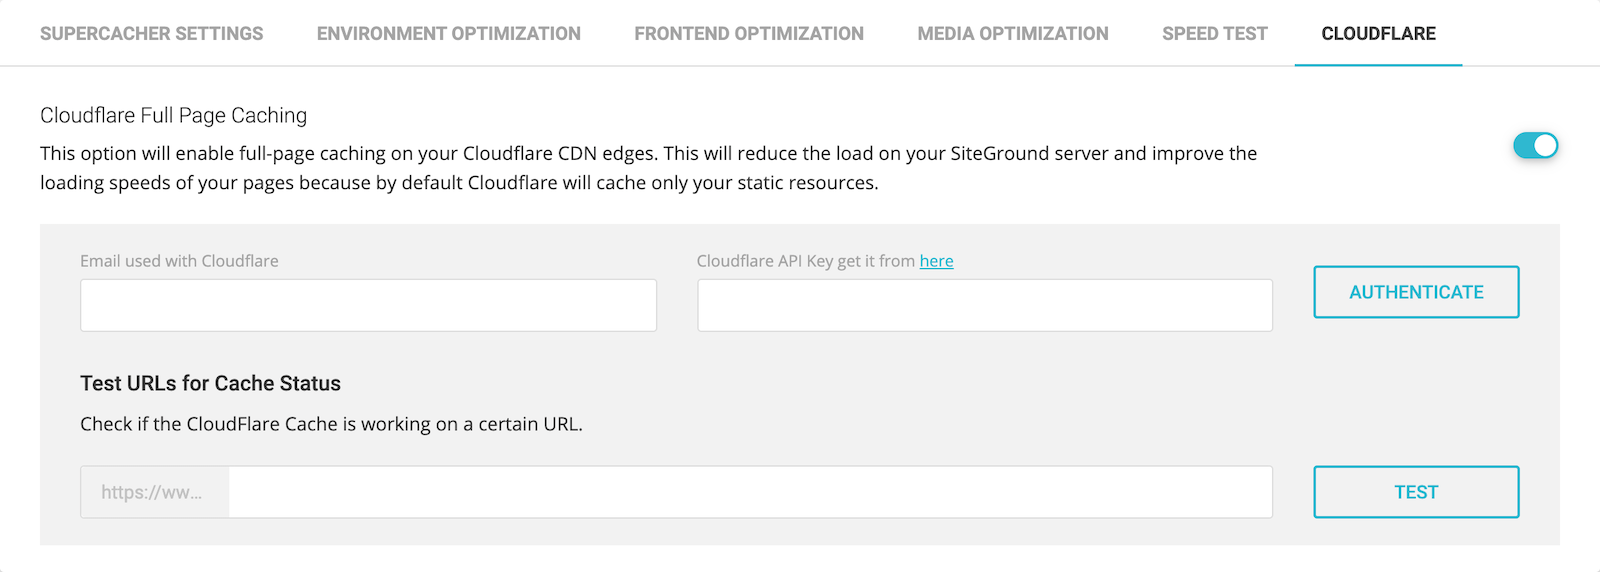Click the https://ww... URL prefix box

(154, 492)
